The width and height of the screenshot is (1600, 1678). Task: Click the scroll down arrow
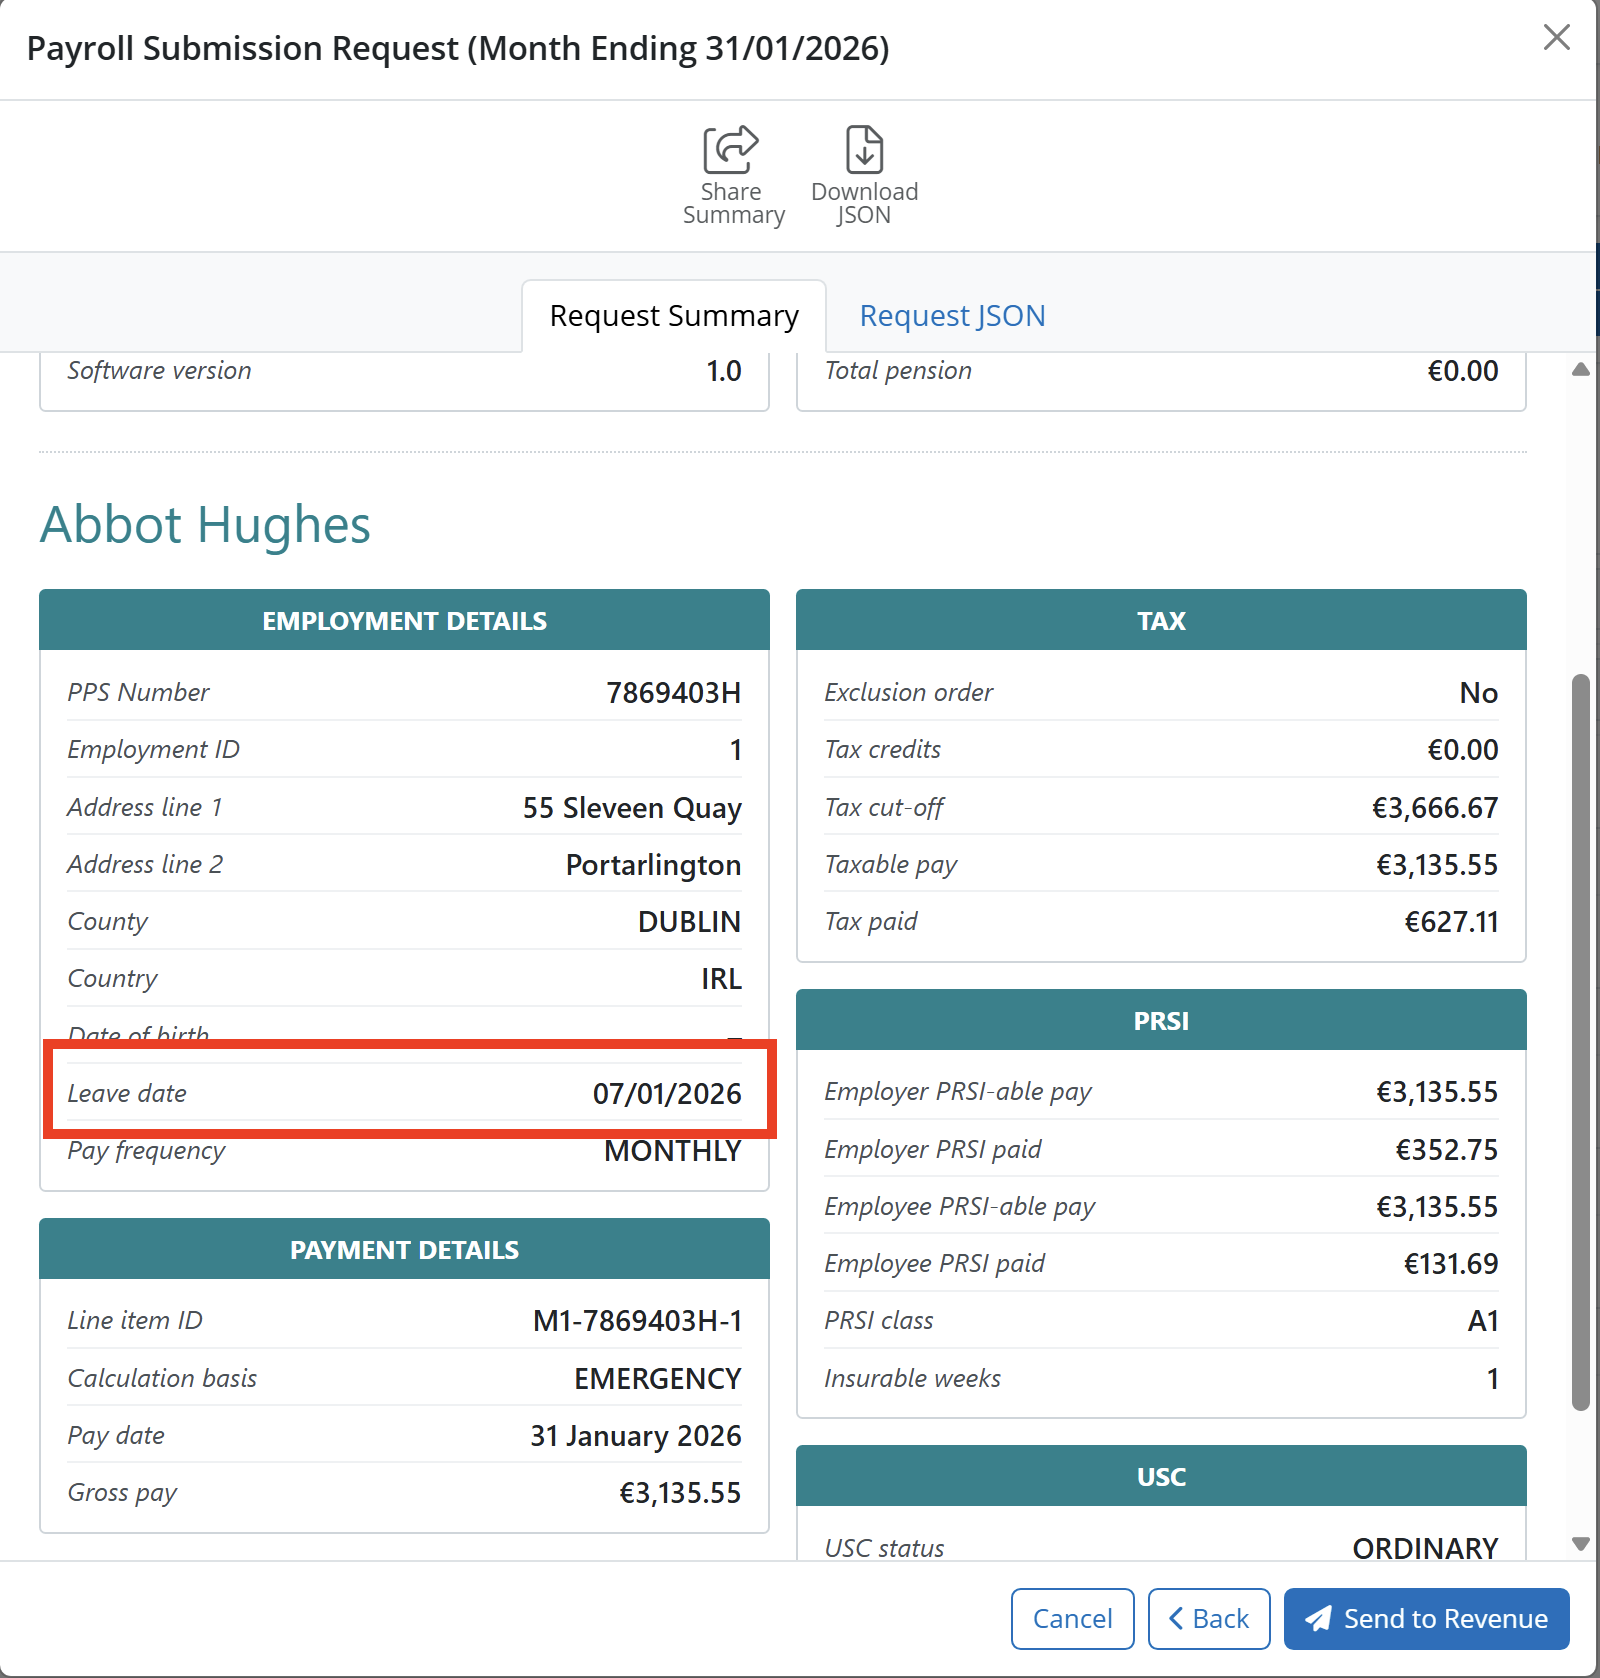click(x=1580, y=1543)
